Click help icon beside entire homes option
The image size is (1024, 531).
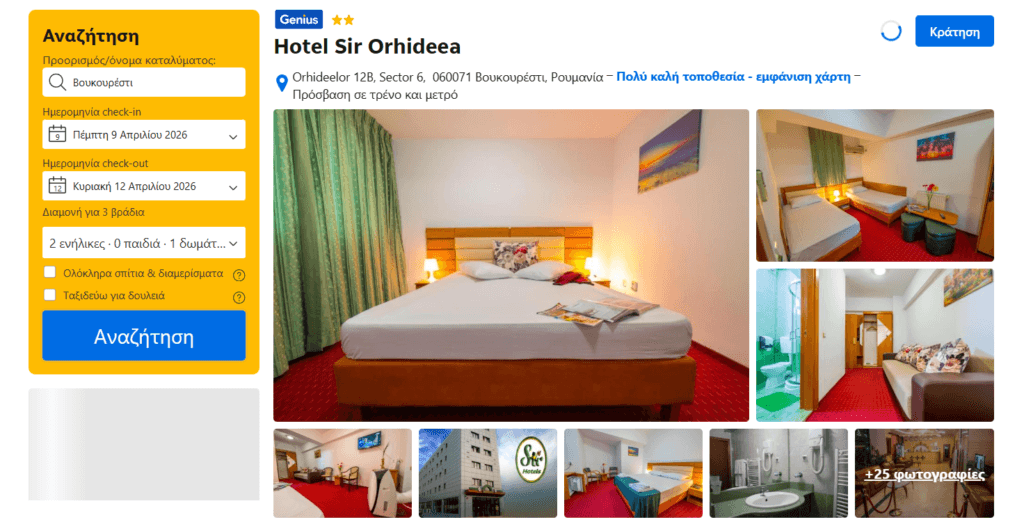239,275
